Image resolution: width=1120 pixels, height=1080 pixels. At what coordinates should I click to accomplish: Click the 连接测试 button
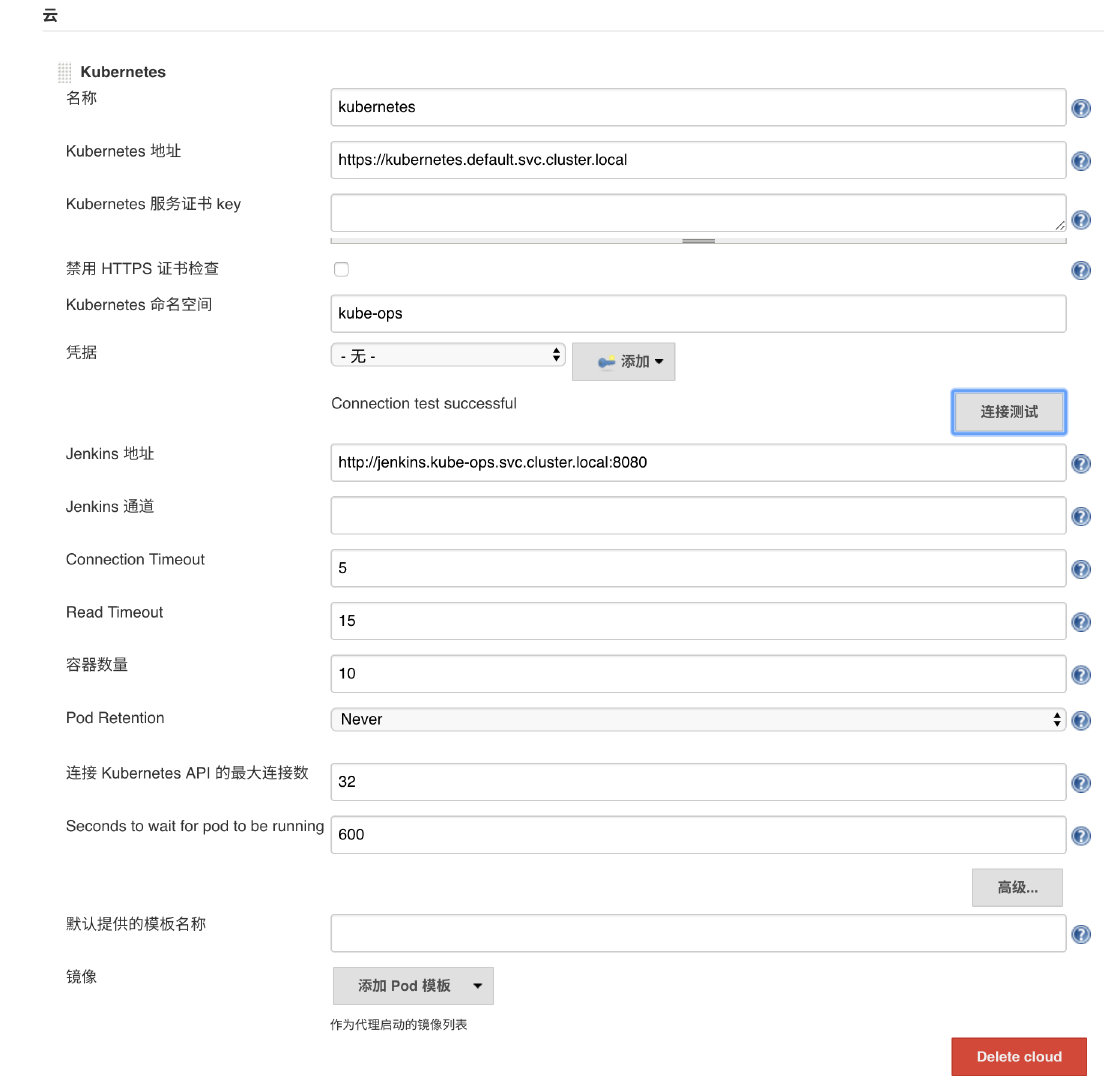1008,411
